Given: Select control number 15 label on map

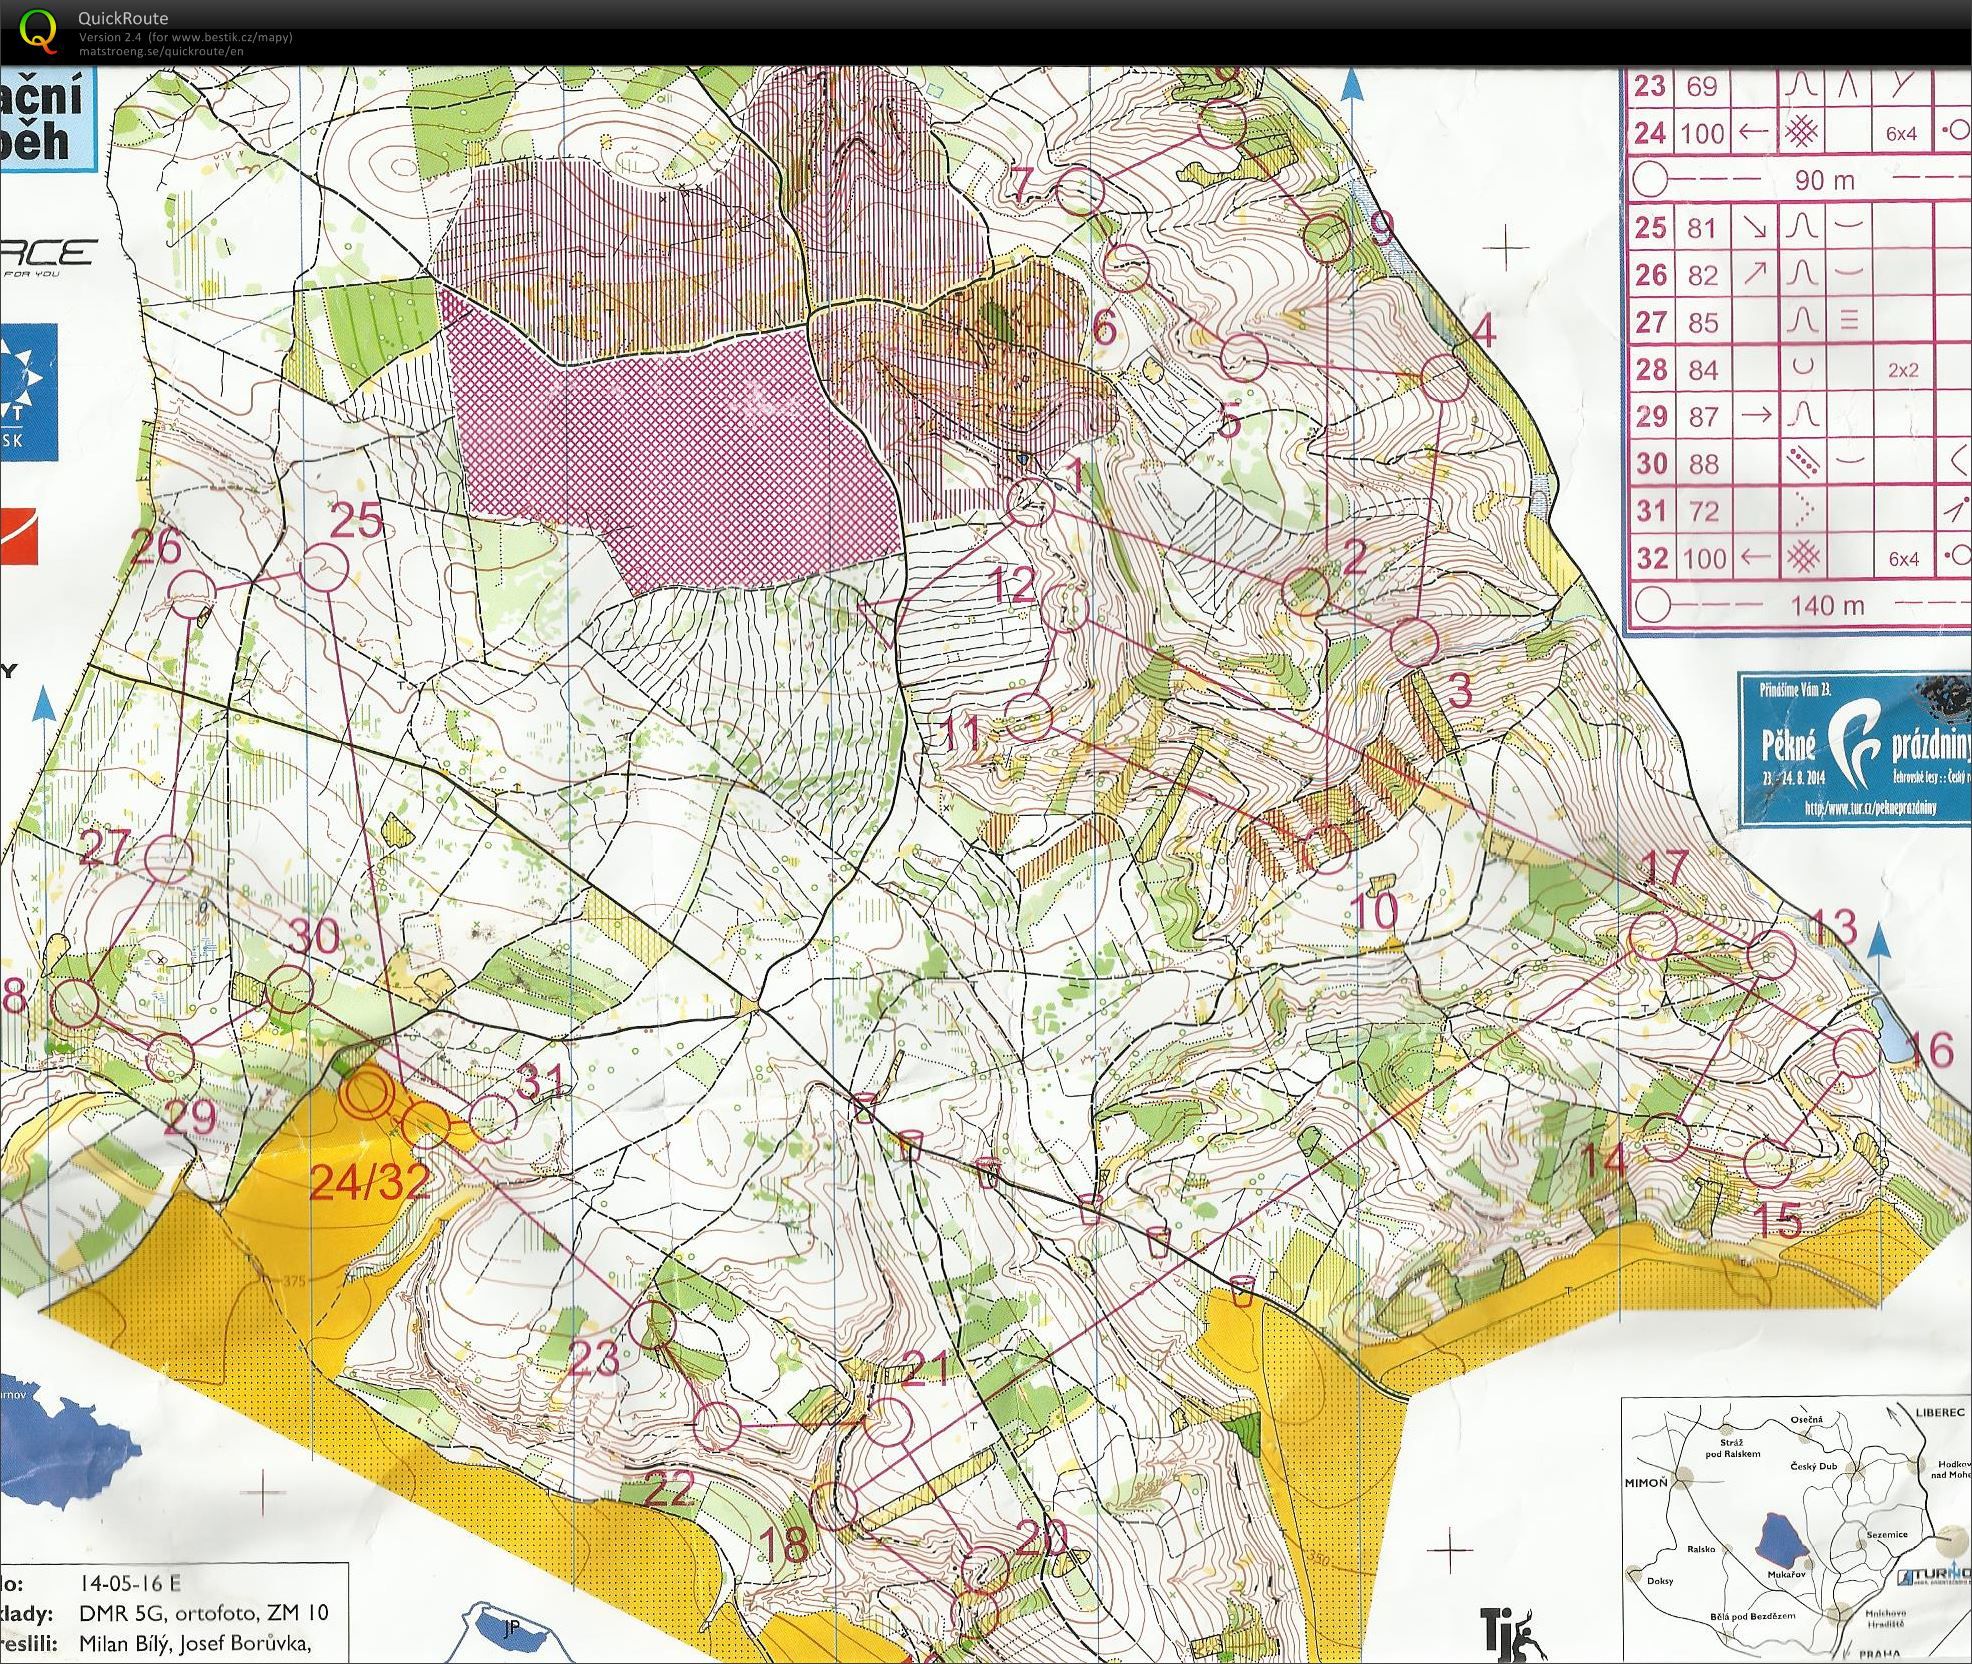Looking at the screenshot, I should (x=1777, y=1222).
